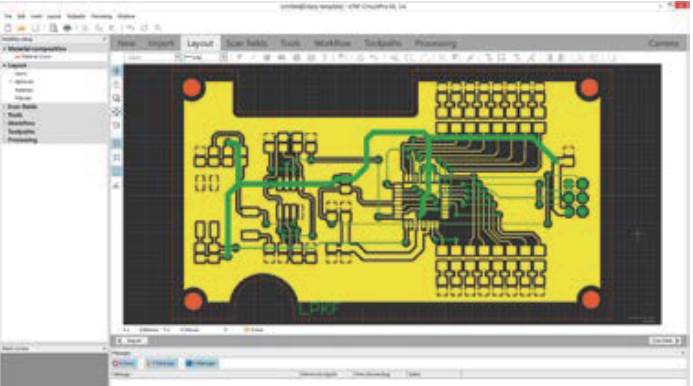The height and width of the screenshot is (386, 693).
Task: Open the Camera tab
Action: tap(664, 43)
